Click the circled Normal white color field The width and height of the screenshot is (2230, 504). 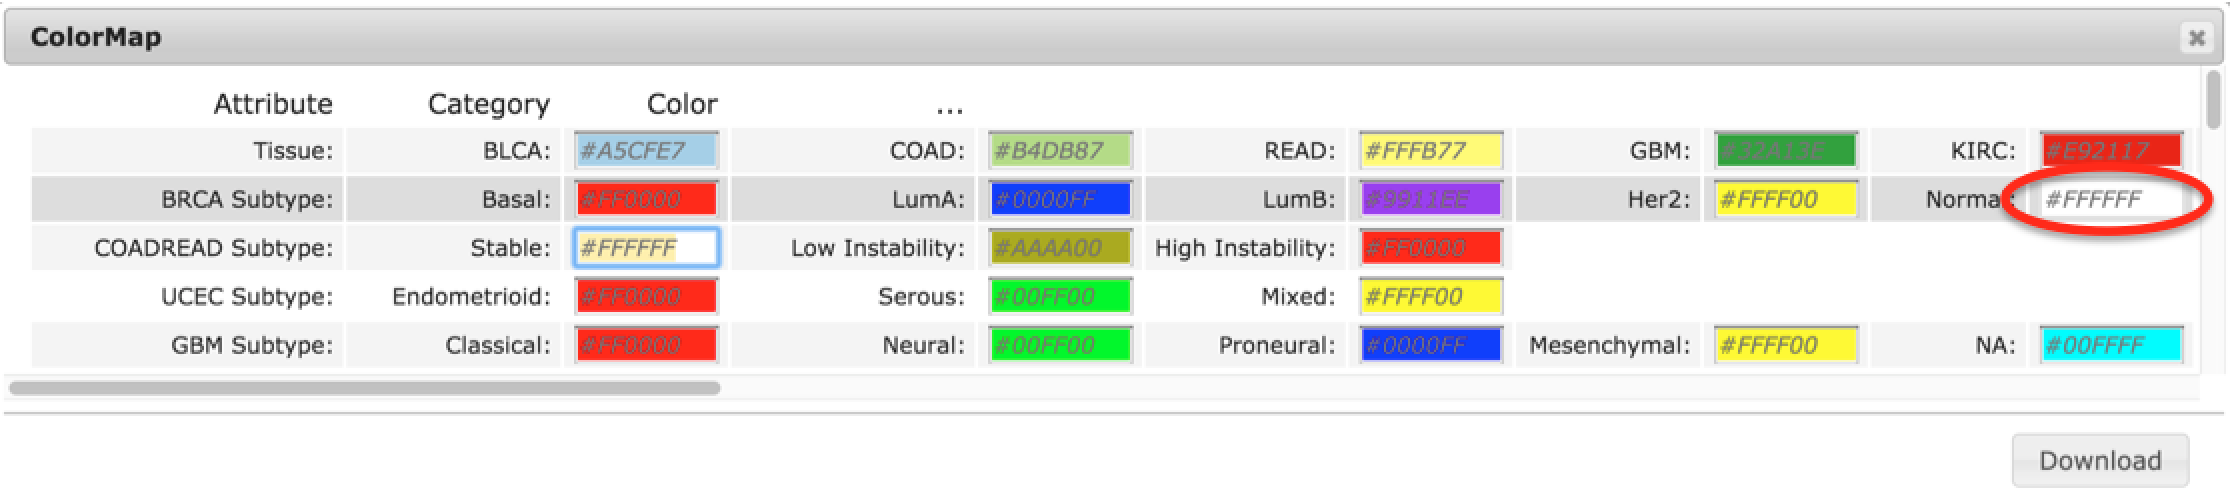[x=2110, y=199]
